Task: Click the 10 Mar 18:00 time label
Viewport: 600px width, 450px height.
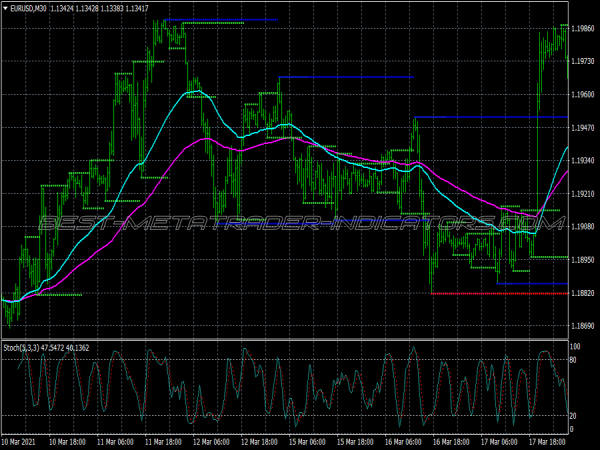Action: 67,442
